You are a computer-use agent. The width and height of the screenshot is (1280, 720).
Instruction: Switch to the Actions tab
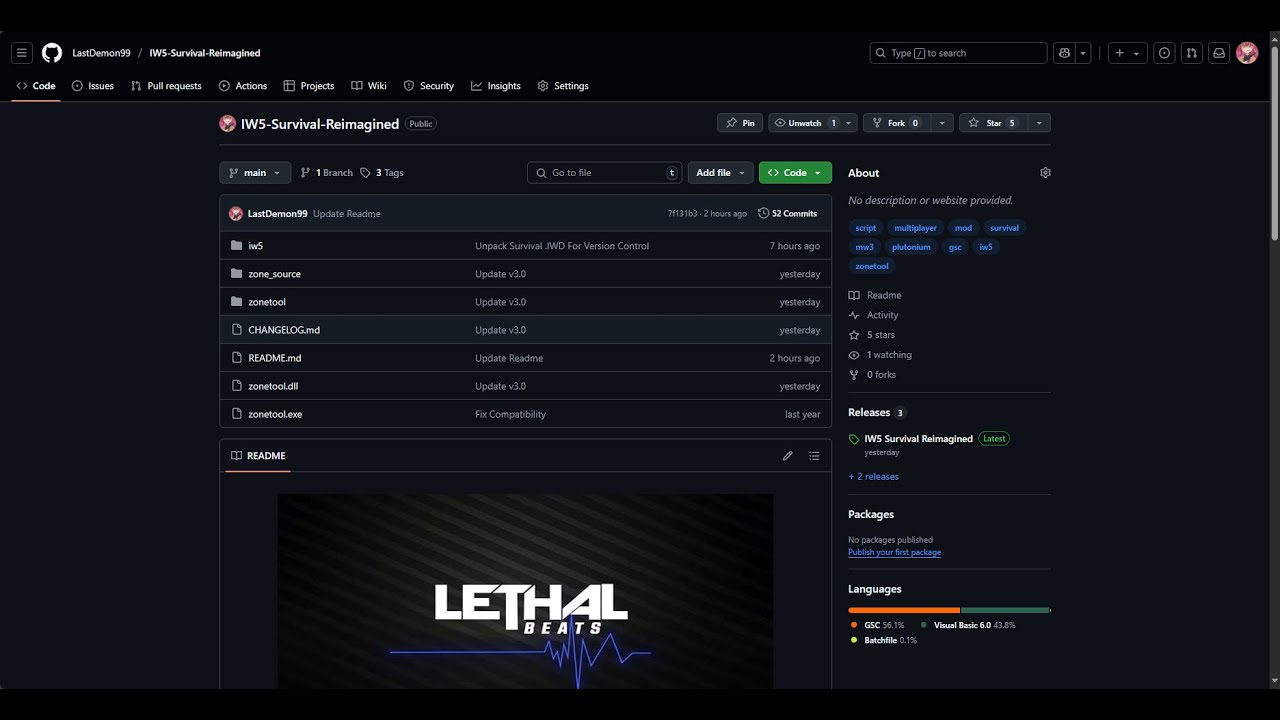pos(243,86)
